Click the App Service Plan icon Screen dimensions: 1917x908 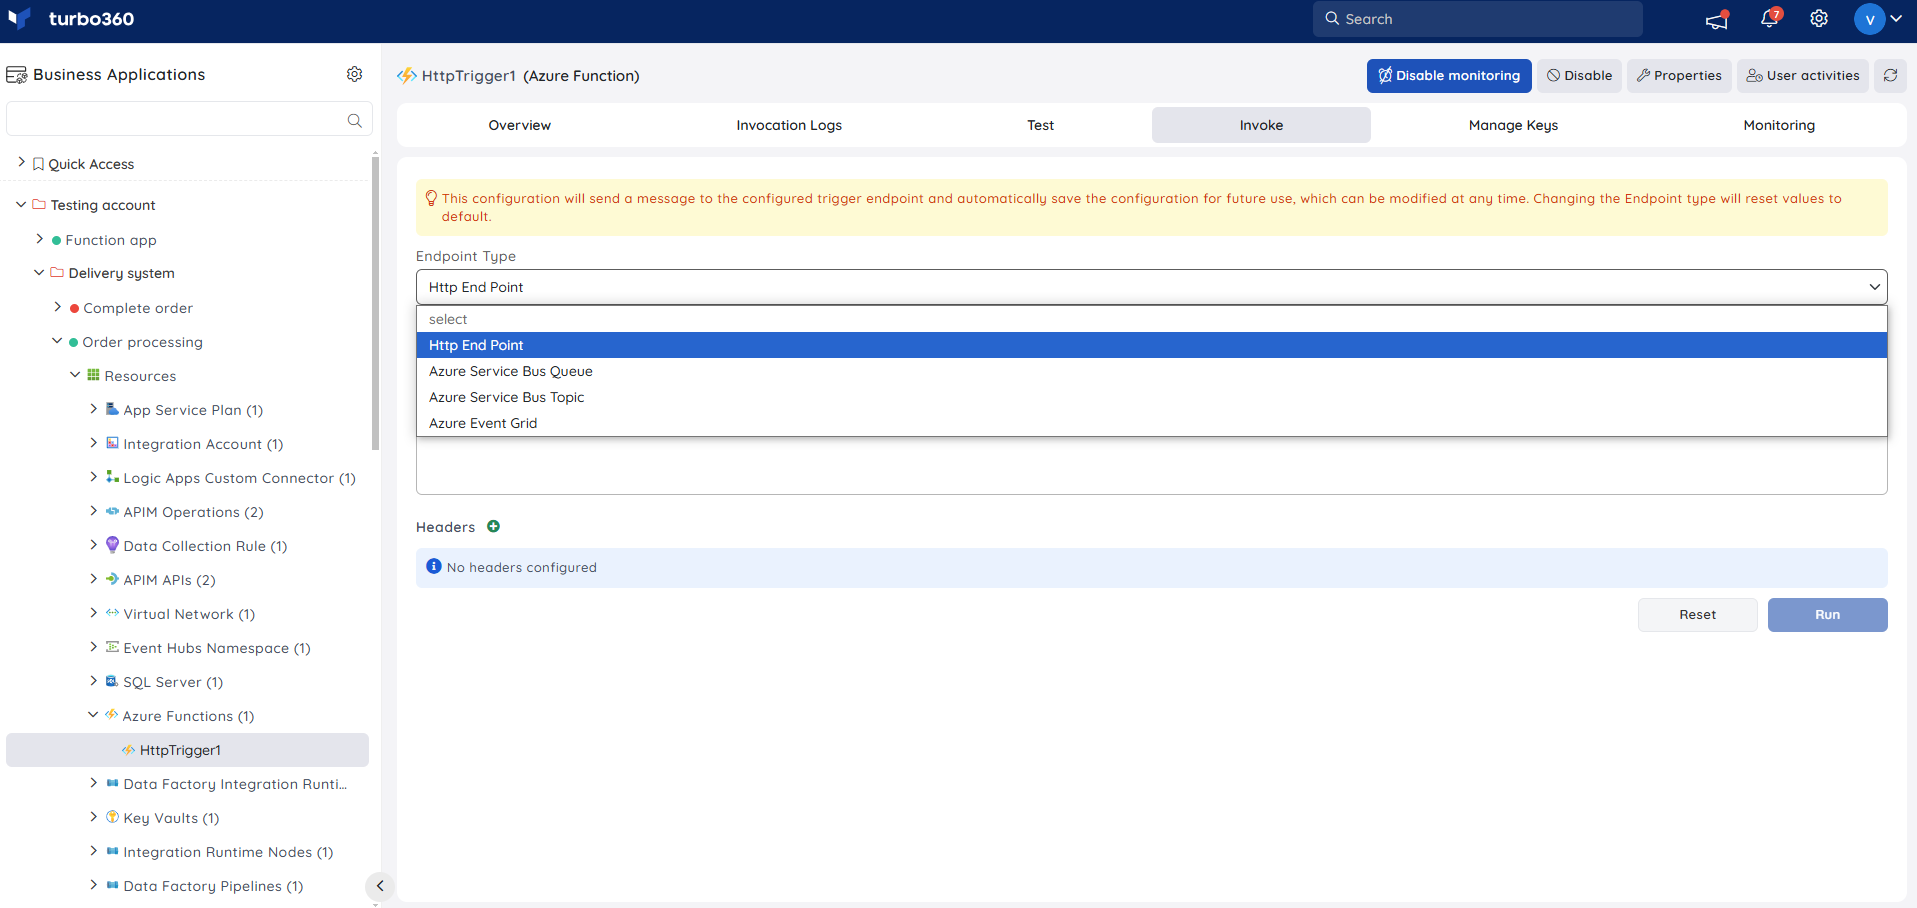pyautogui.click(x=112, y=409)
